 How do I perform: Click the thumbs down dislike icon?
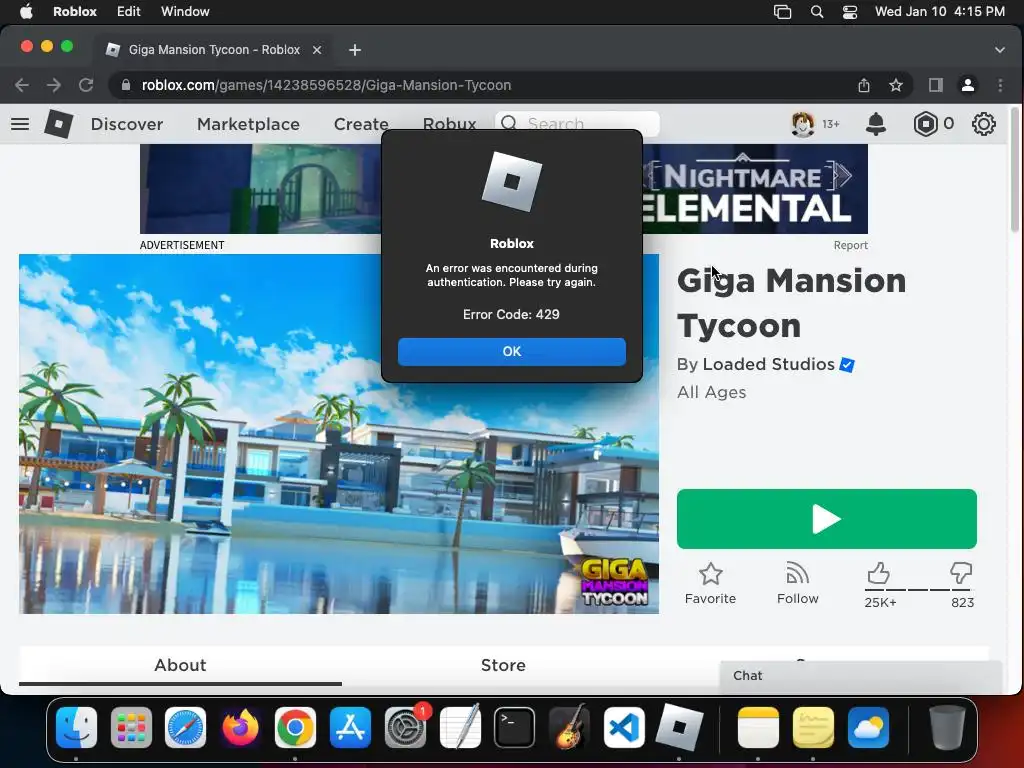961,573
